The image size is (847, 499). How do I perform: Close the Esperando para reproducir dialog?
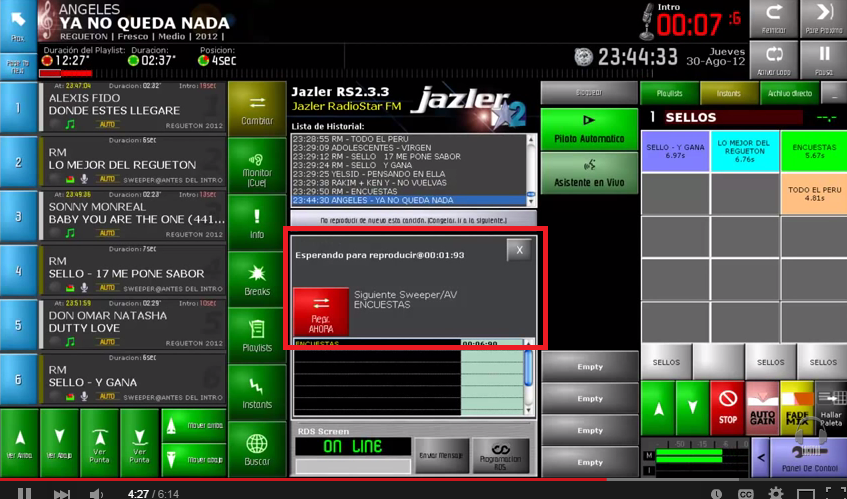(519, 250)
